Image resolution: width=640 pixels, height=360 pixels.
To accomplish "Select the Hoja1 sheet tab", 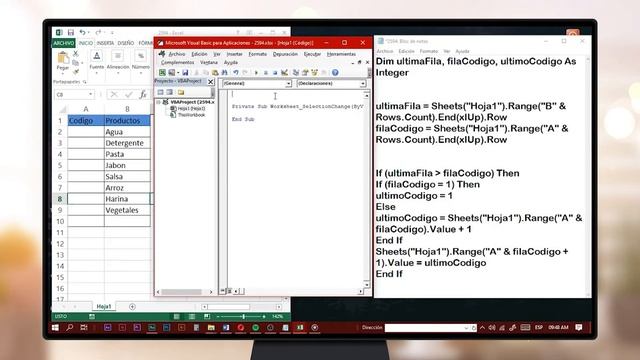I will click(104, 307).
